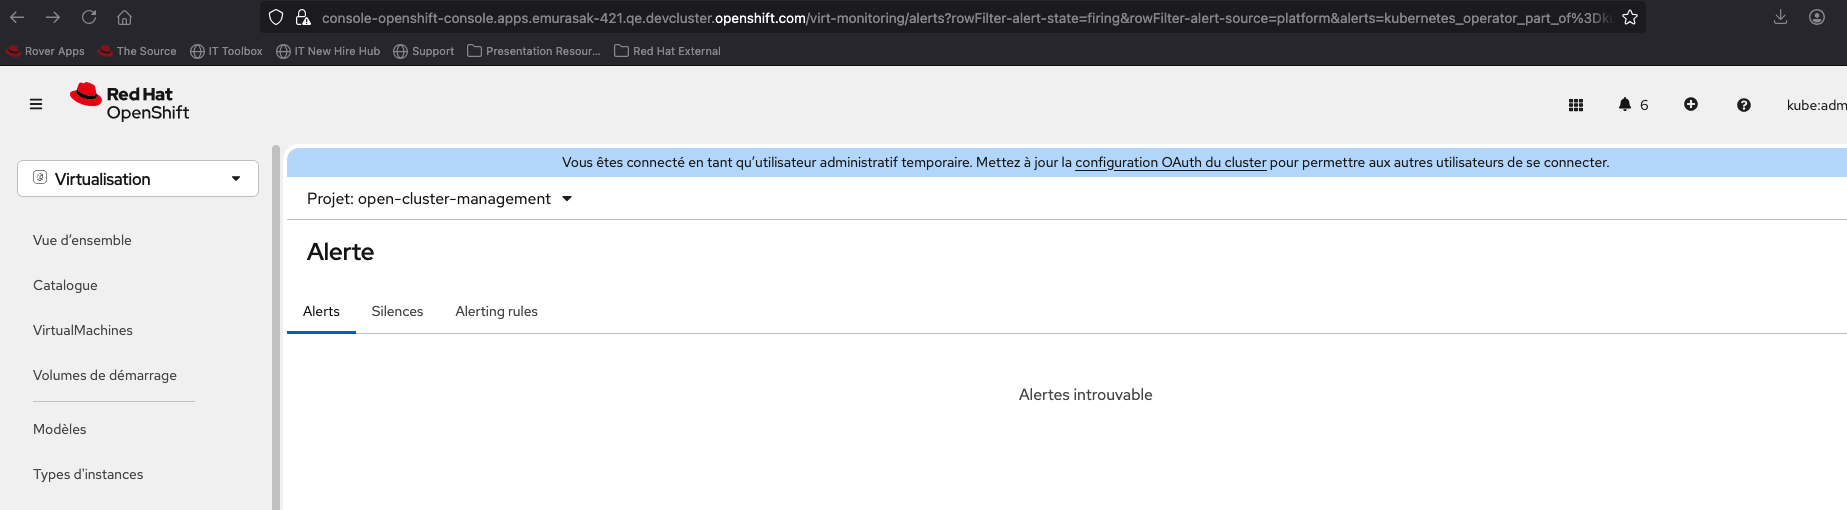
Task: Click the sidebar vertical scrollbar
Action: pos(276,328)
